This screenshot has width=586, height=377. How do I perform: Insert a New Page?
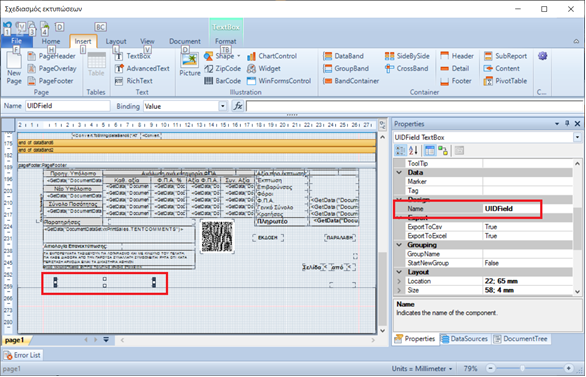point(14,69)
